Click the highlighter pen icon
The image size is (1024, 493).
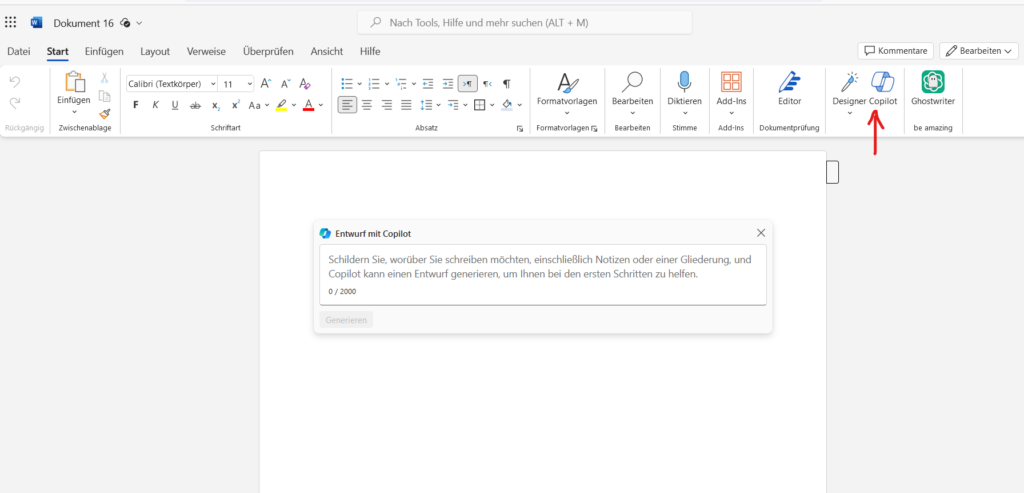click(281, 104)
